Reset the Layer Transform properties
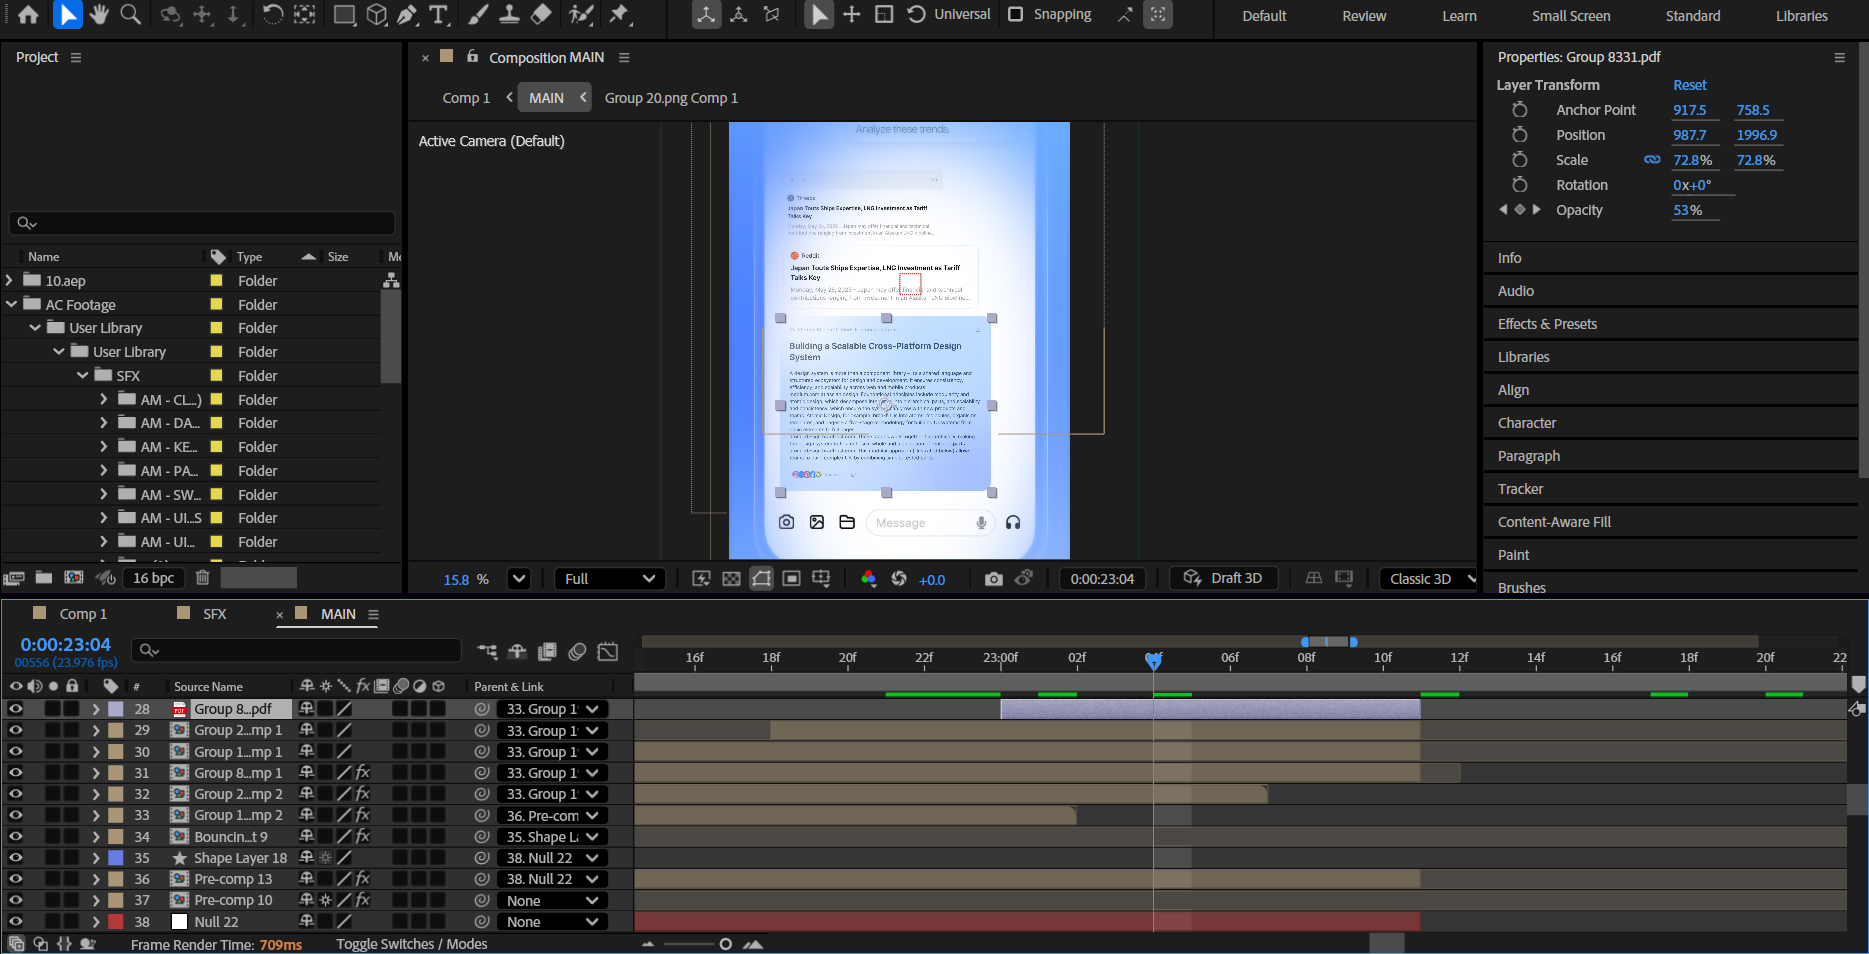1869x954 pixels. click(x=1689, y=85)
